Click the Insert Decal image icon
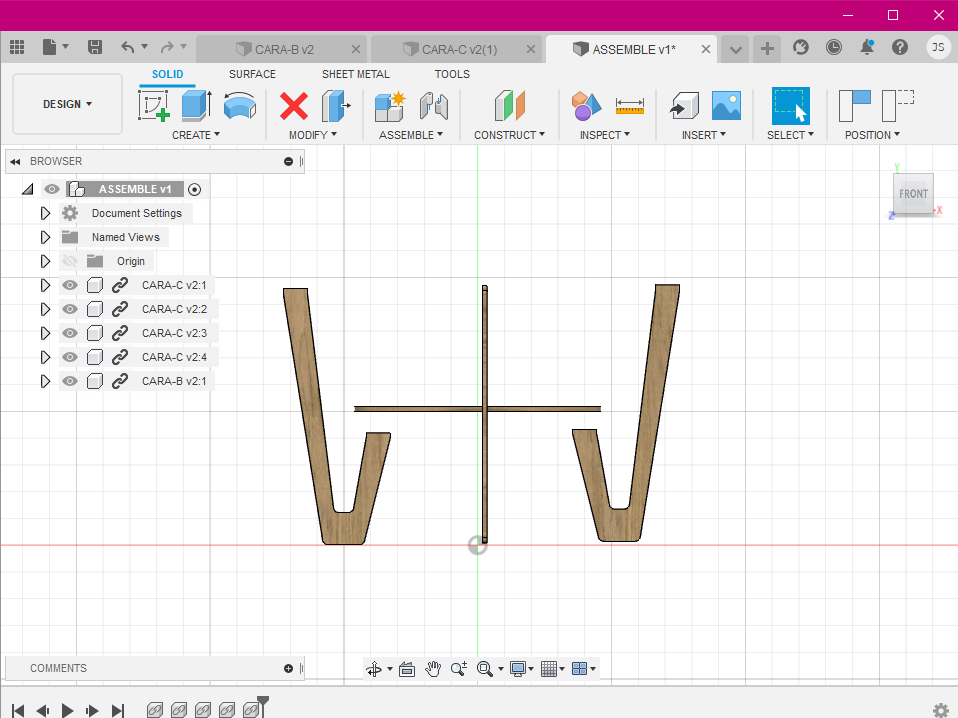This screenshot has height=718, width=958. 726,105
